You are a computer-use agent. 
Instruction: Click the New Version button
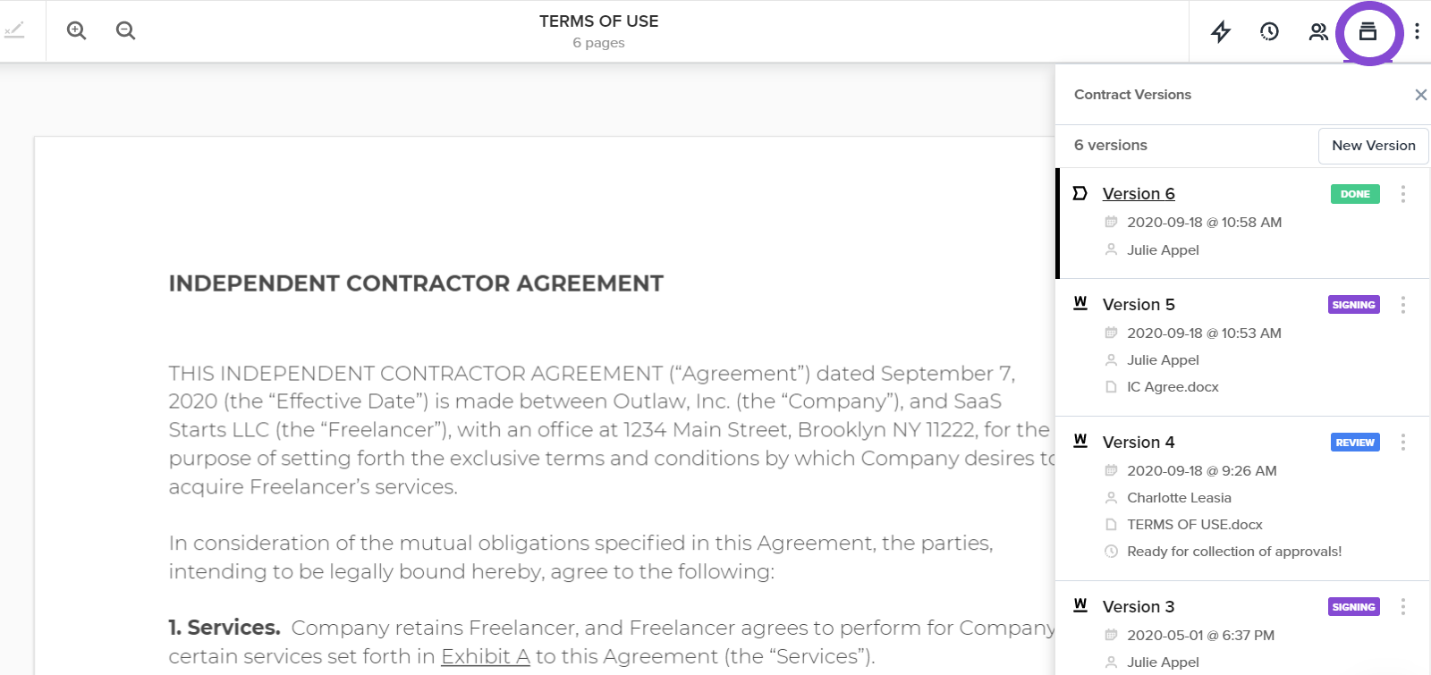1373,145
